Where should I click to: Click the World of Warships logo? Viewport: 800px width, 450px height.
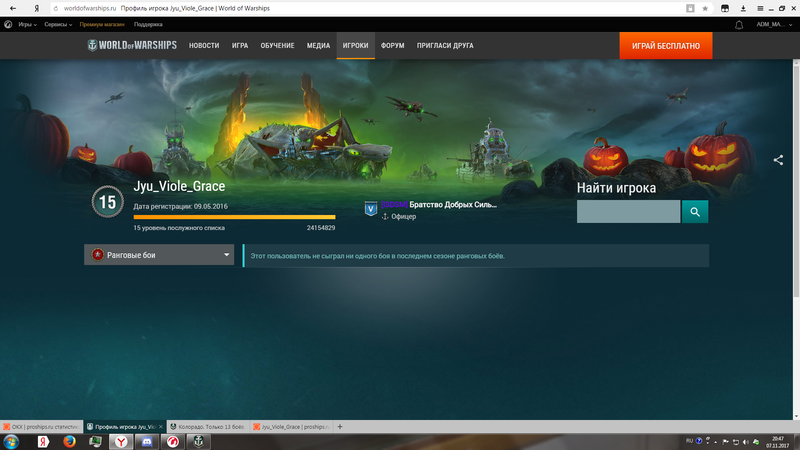pyautogui.click(x=132, y=45)
